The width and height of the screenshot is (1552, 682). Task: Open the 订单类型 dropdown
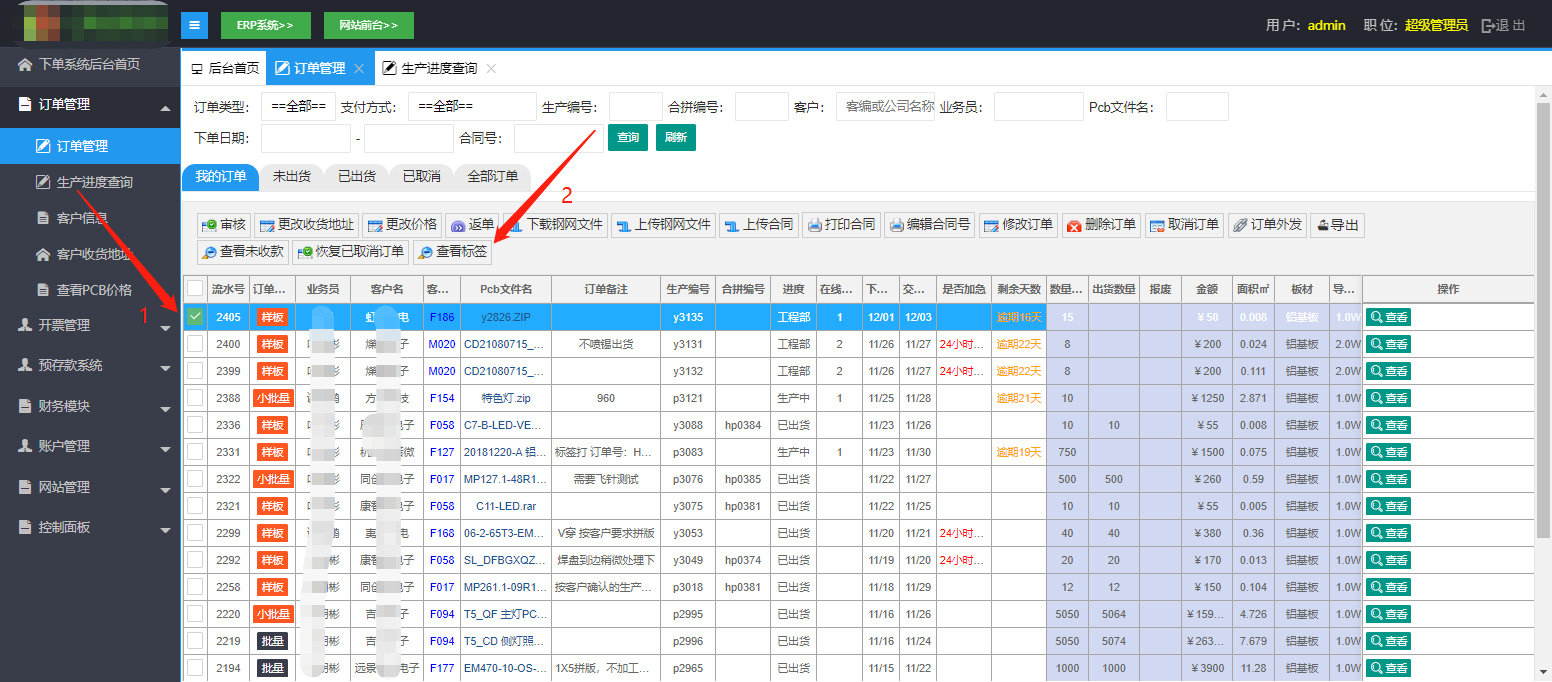tap(298, 106)
